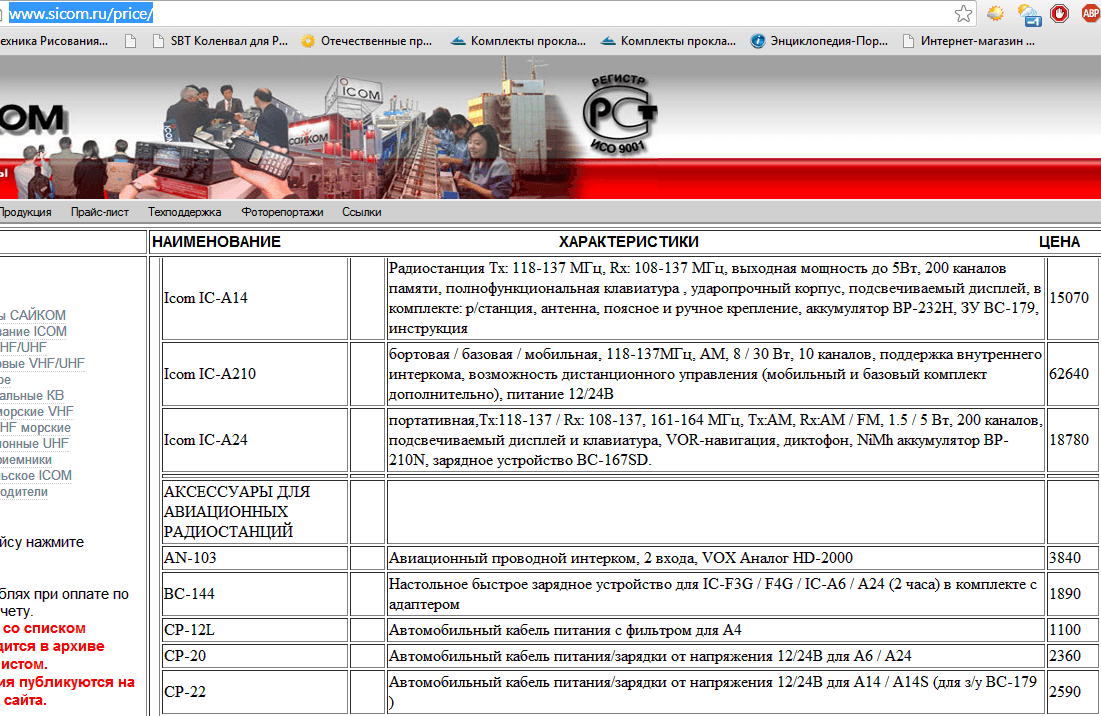Click the weather cloud extension icon
This screenshot has width=1101, height=716.
1027,14
